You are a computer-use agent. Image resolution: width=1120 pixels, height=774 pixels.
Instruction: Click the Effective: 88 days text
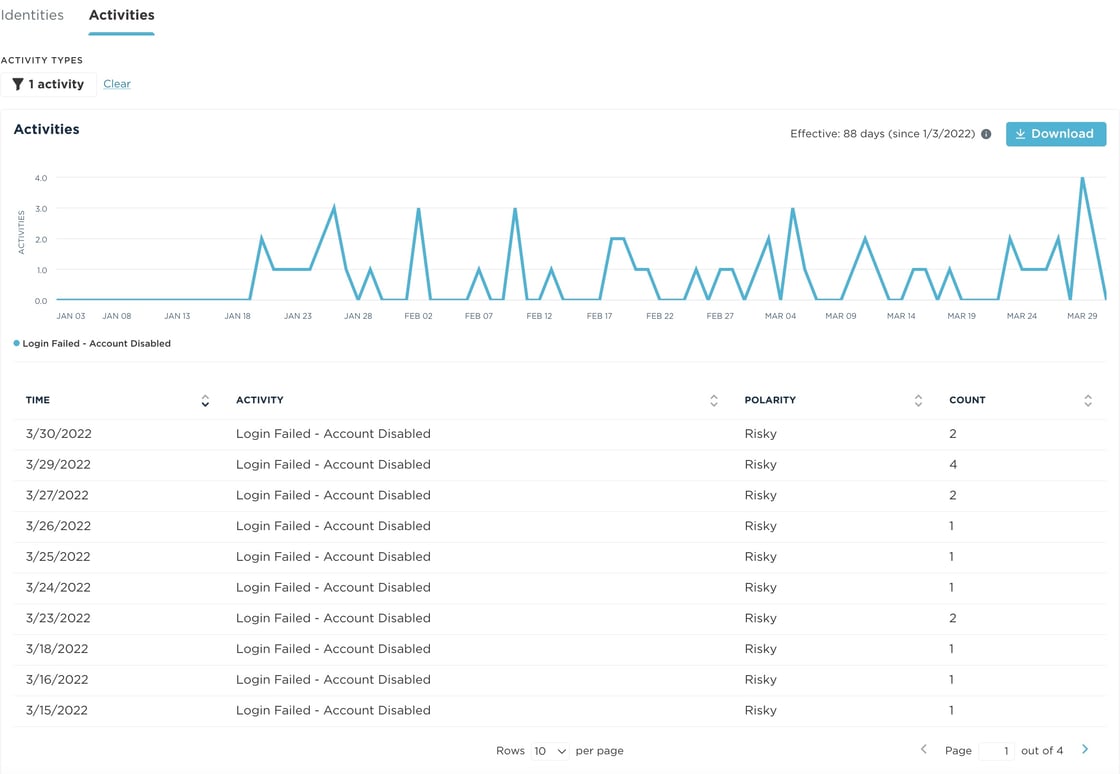click(882, 134)
